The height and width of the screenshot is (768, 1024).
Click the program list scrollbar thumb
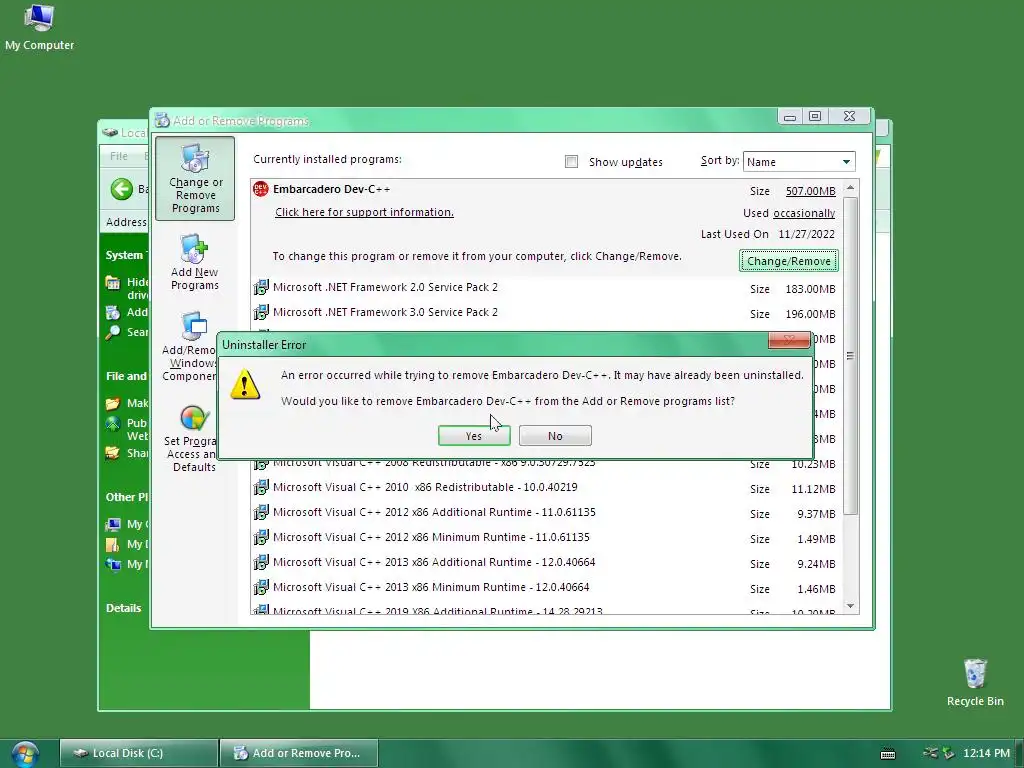tap(850, 356)
